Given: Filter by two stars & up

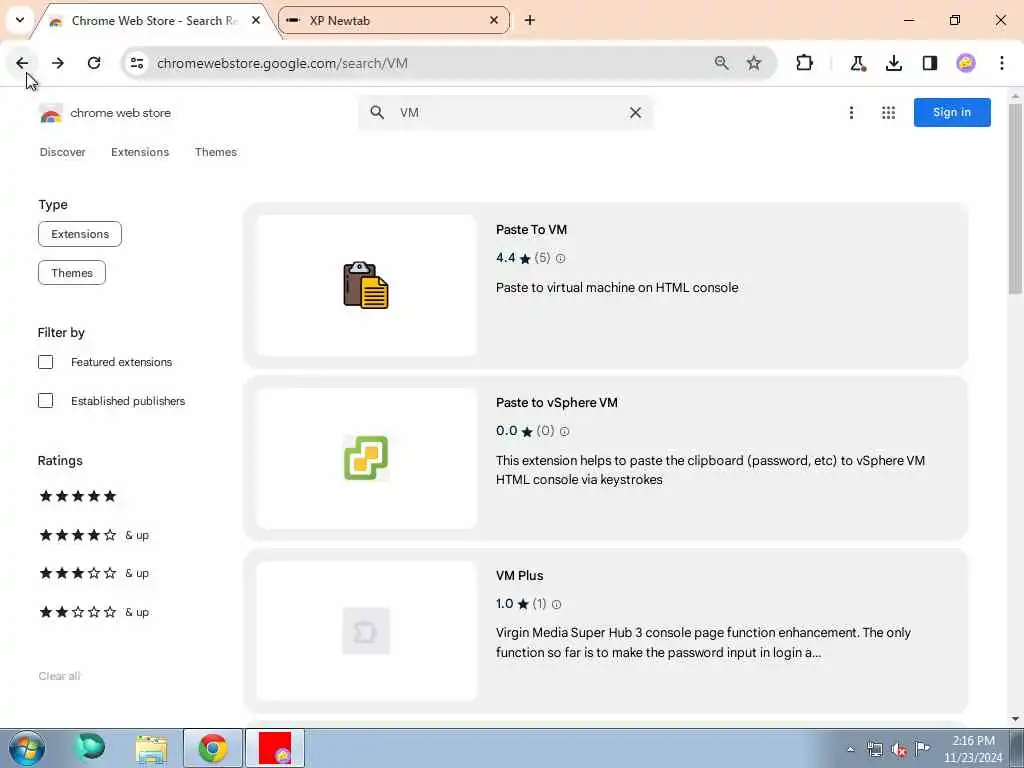Looking at the screenshot, I should pyautogui.click(x=94, y=613).
